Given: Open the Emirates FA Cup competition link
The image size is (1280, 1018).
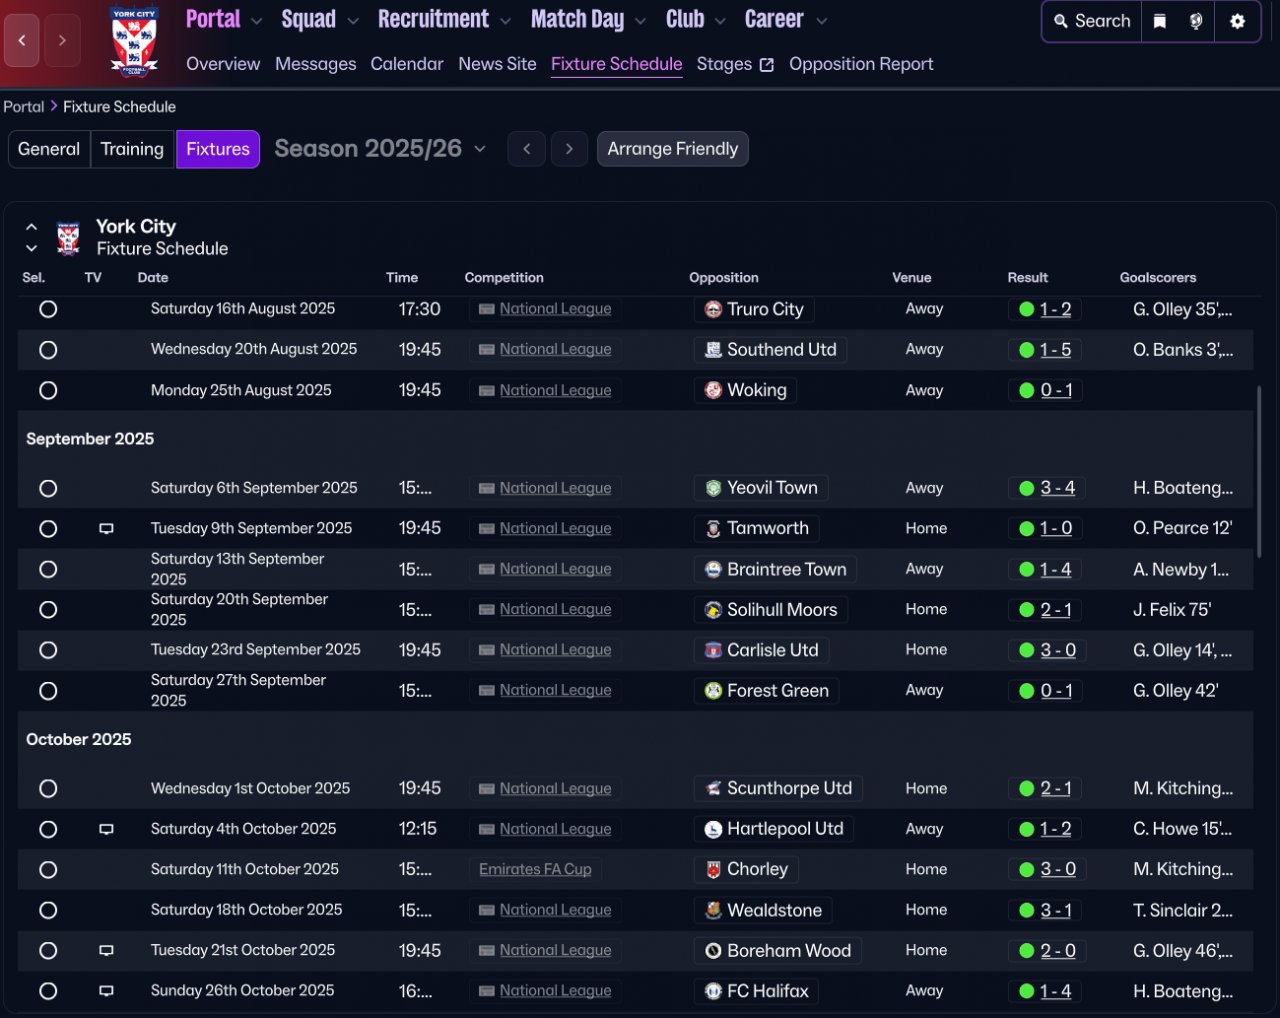Looking at the screenshot, I should pyautogui.click(x=535, y=870).
